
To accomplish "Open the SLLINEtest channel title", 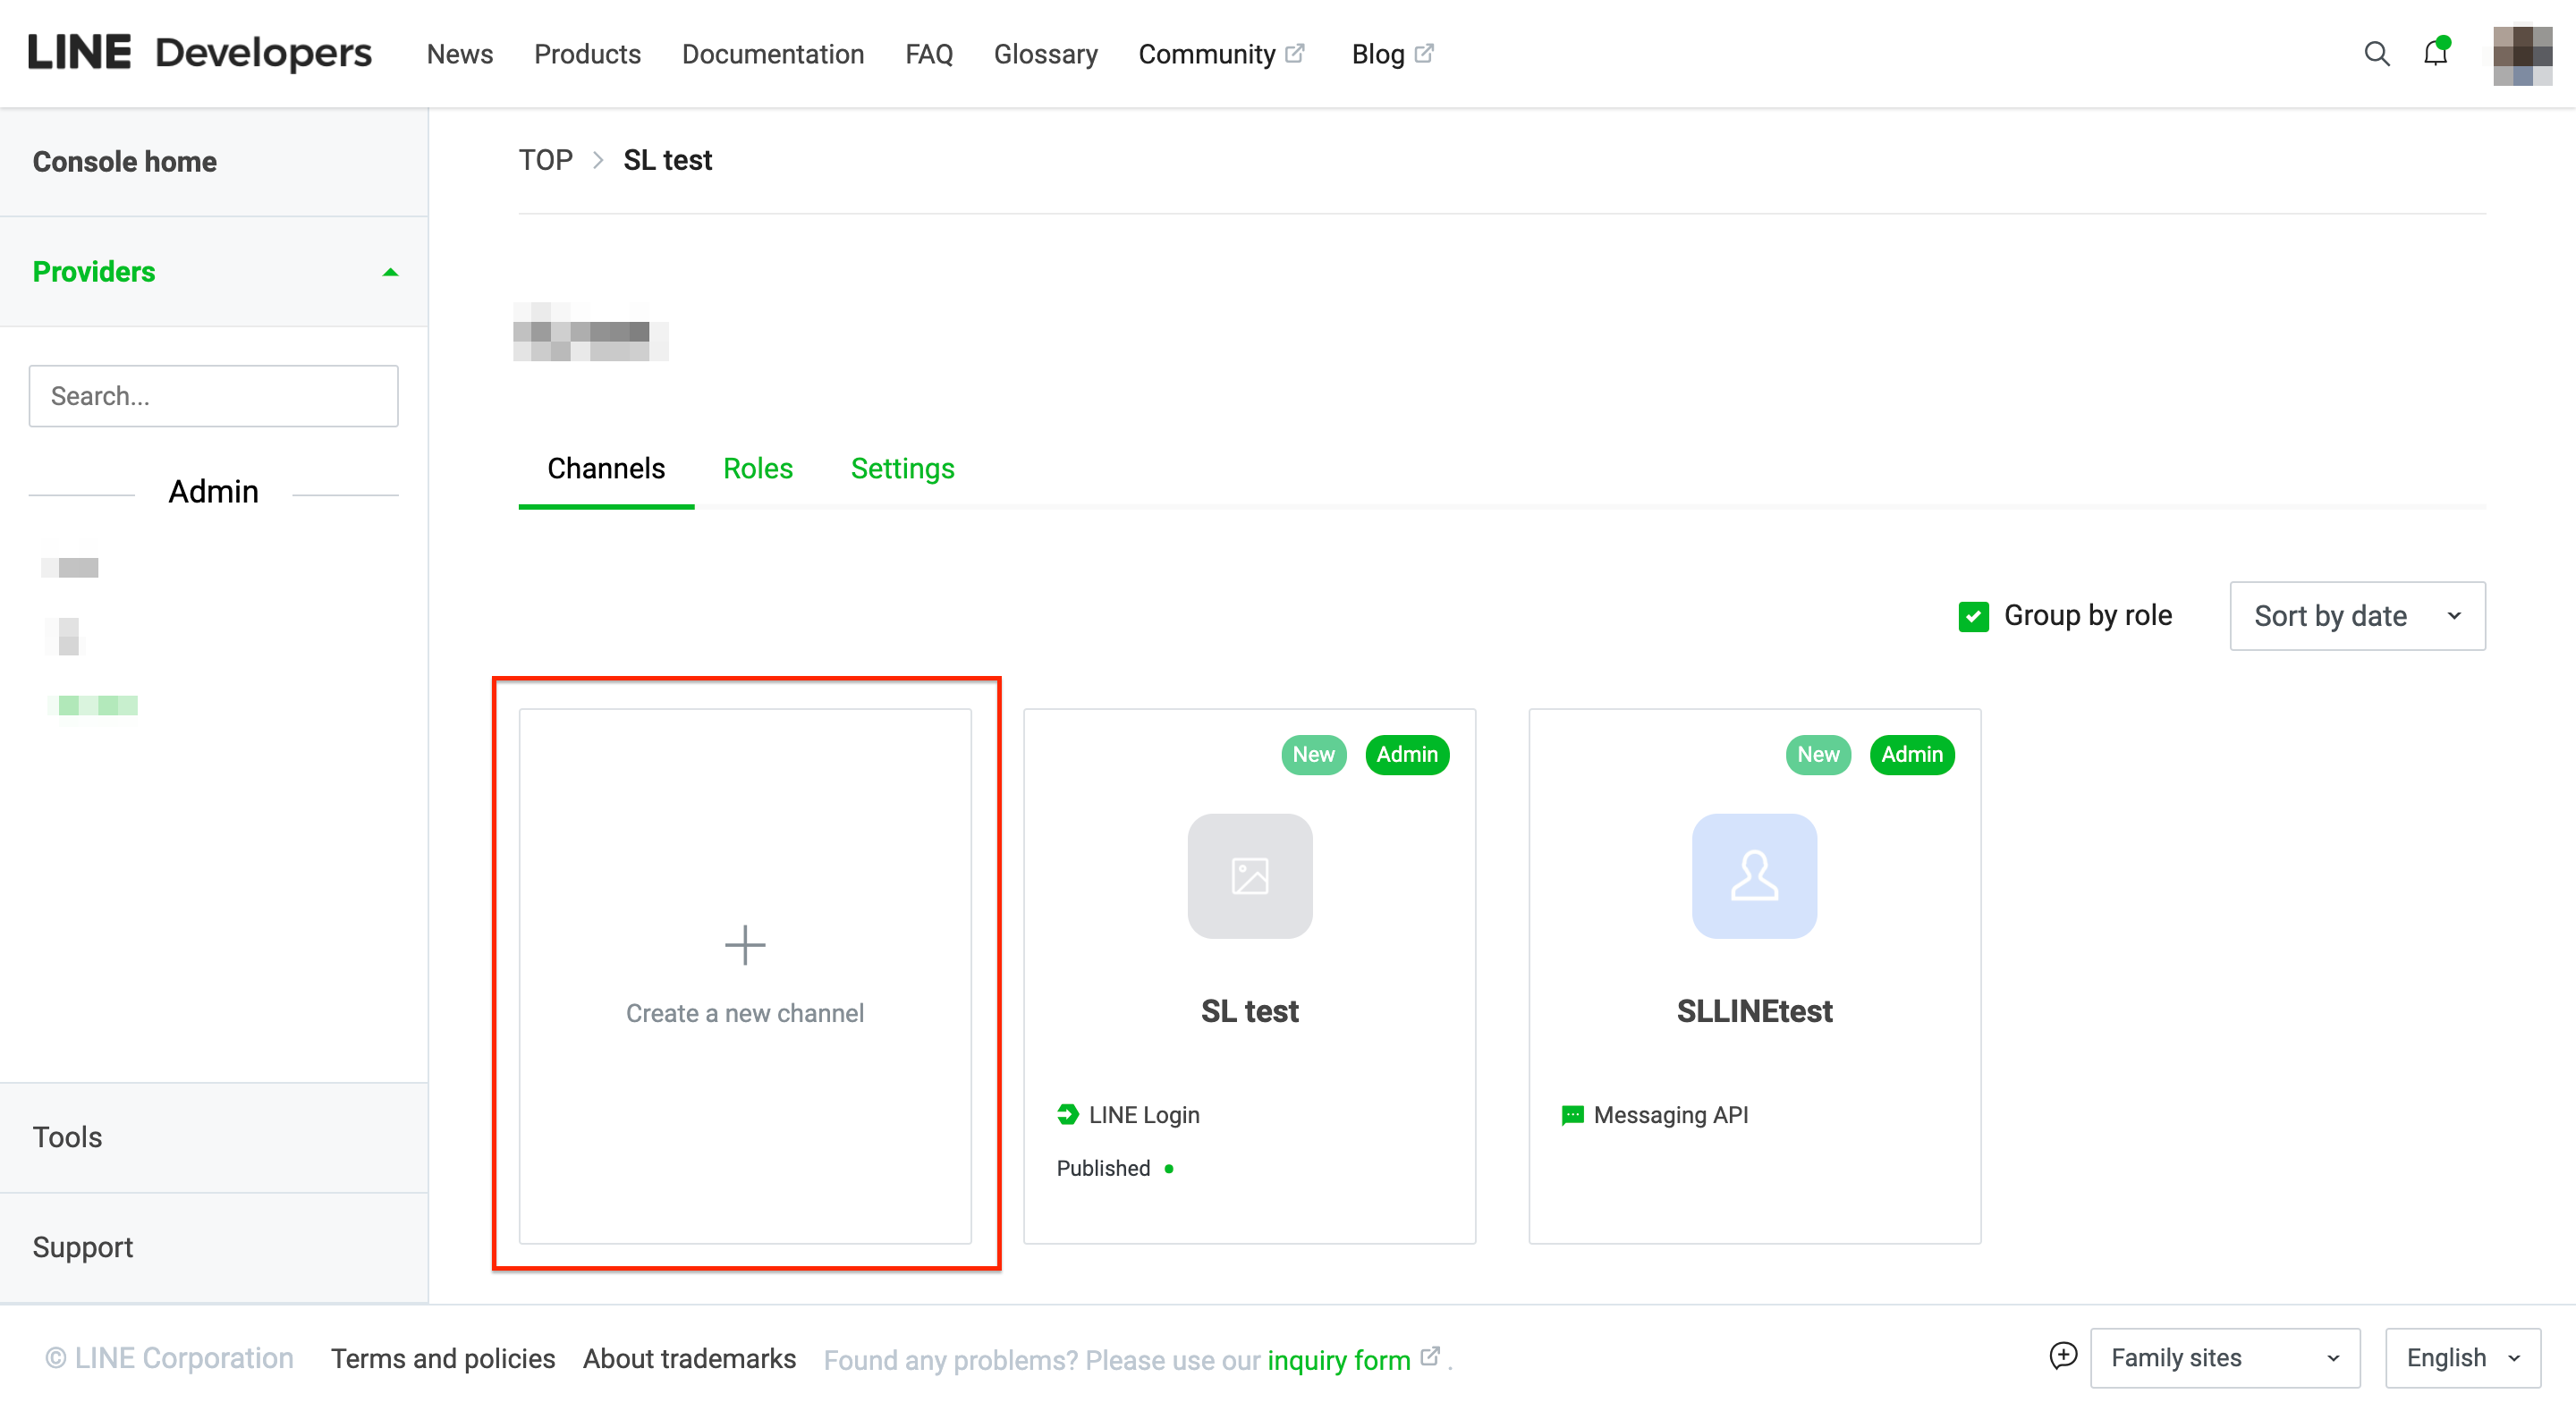I will 1755,1011.
